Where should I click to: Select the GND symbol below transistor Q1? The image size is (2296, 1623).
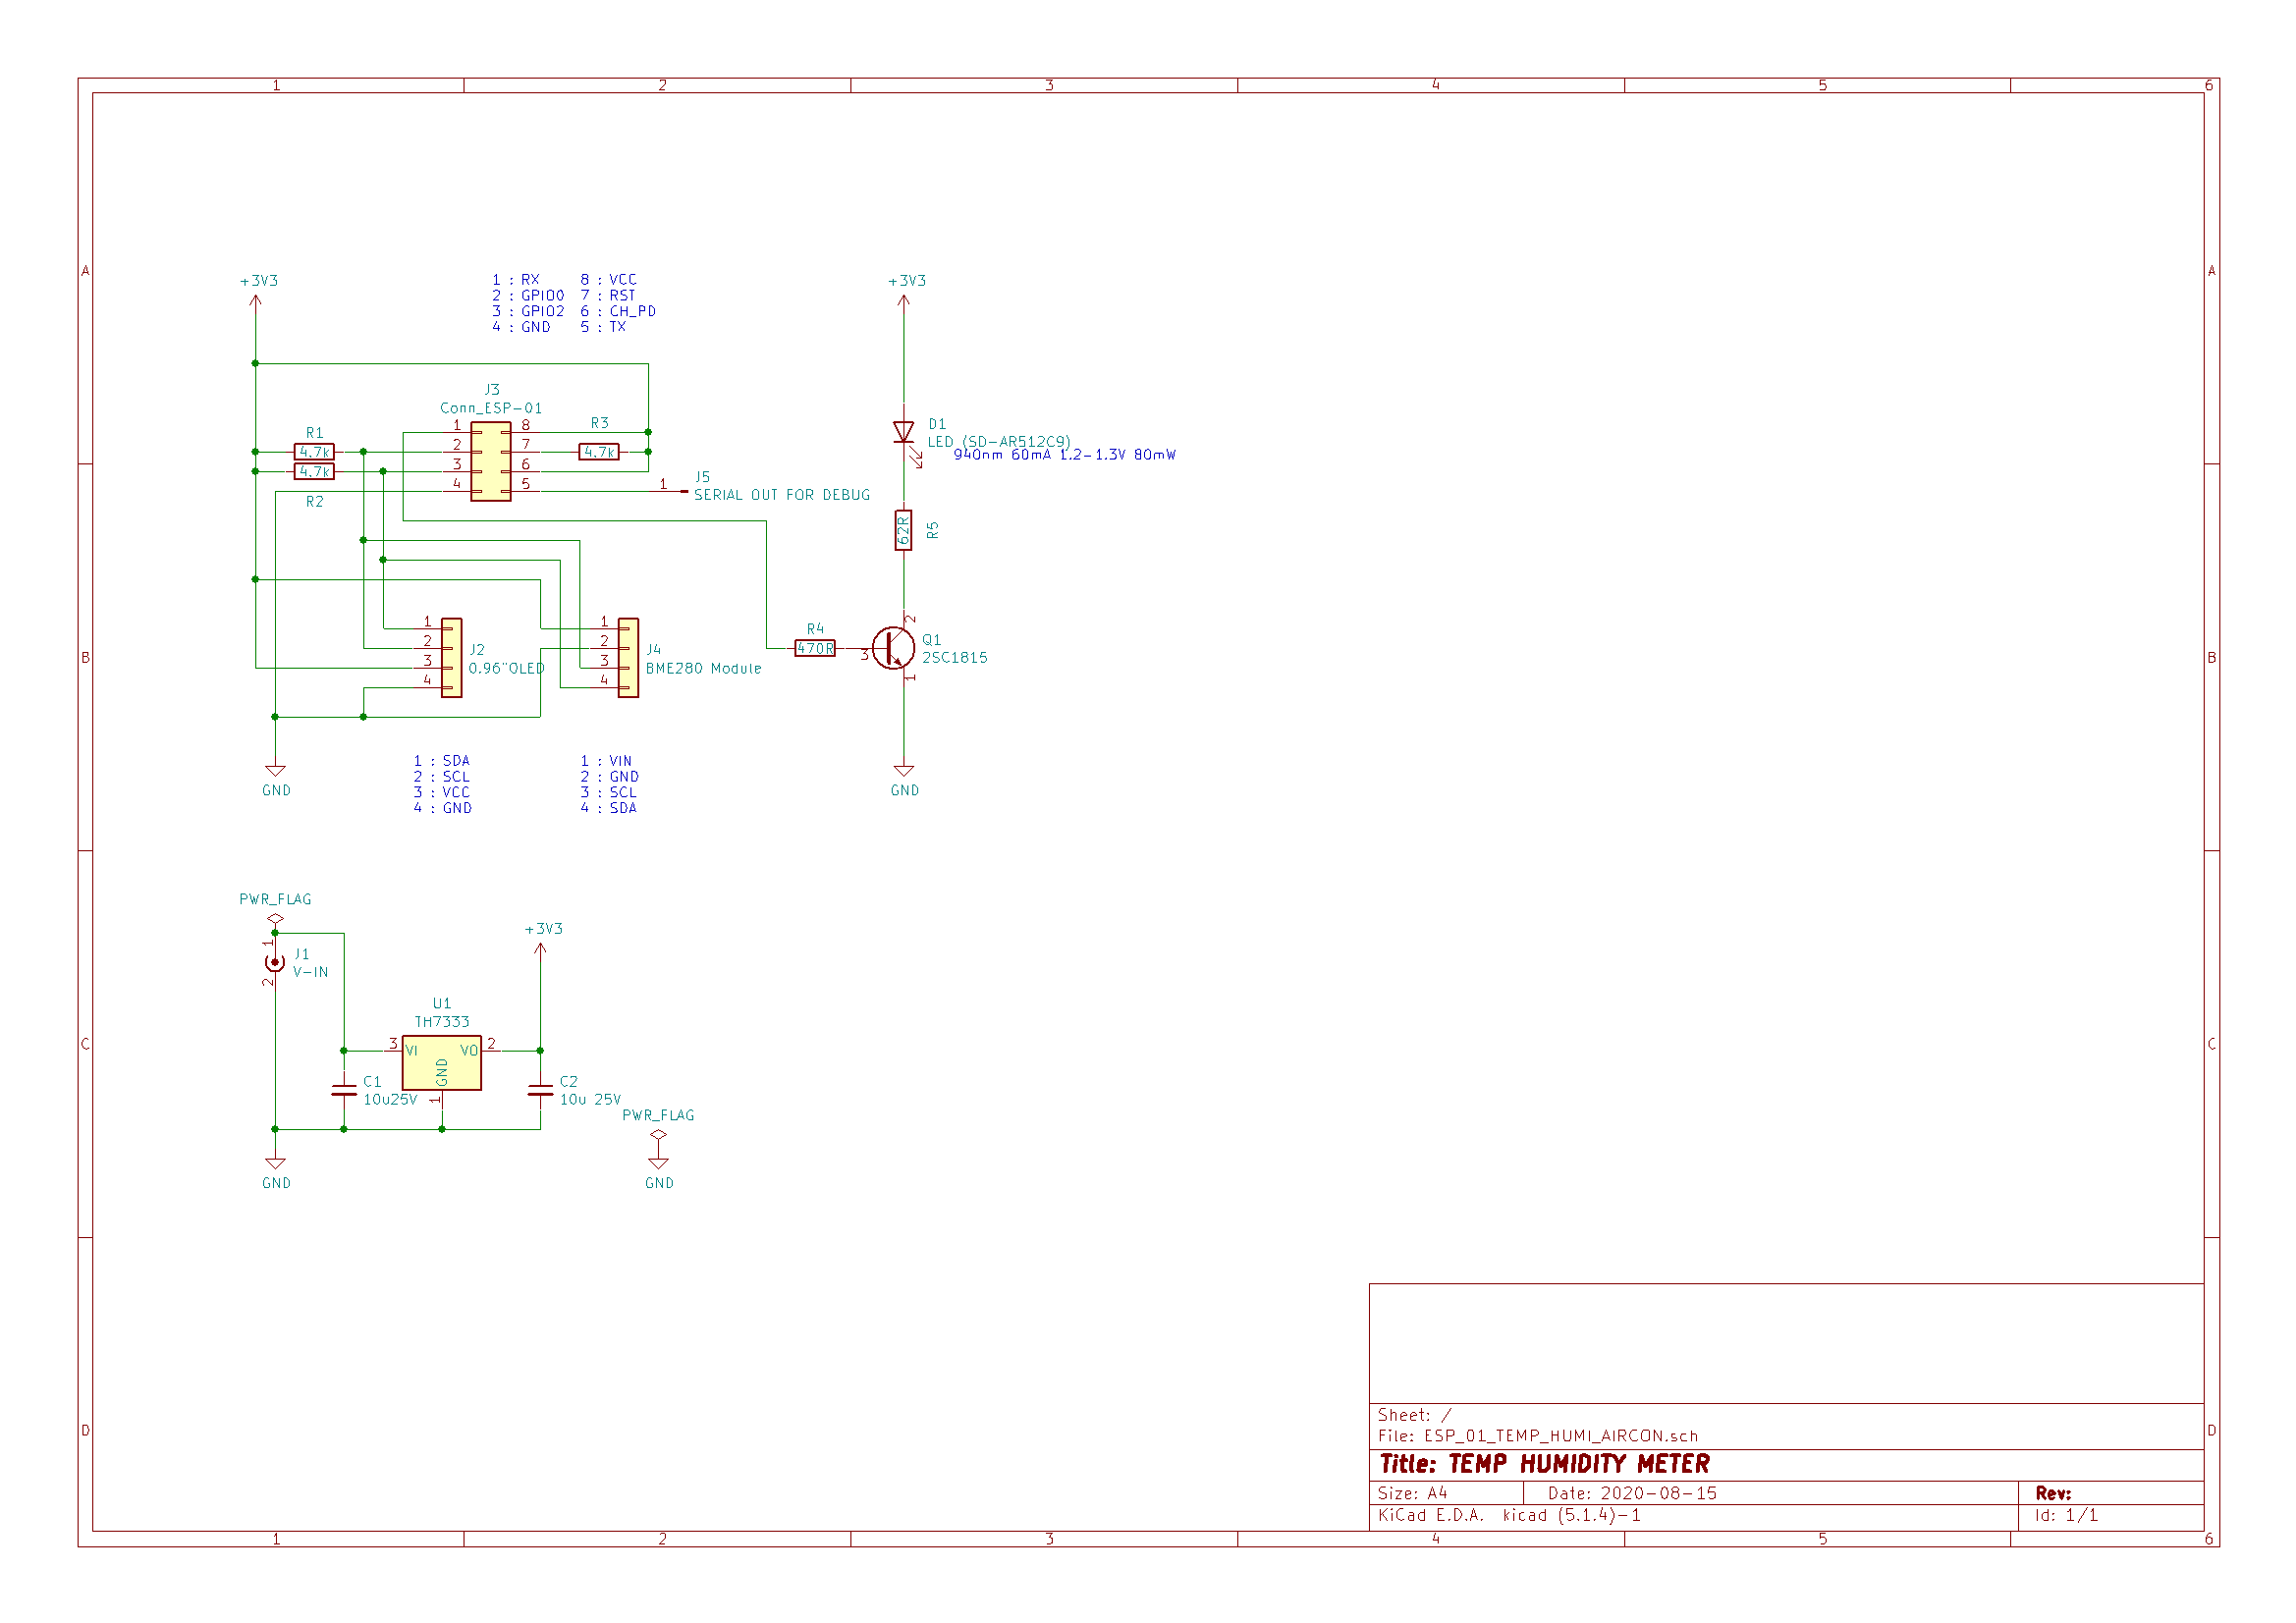tap(904, 773)
